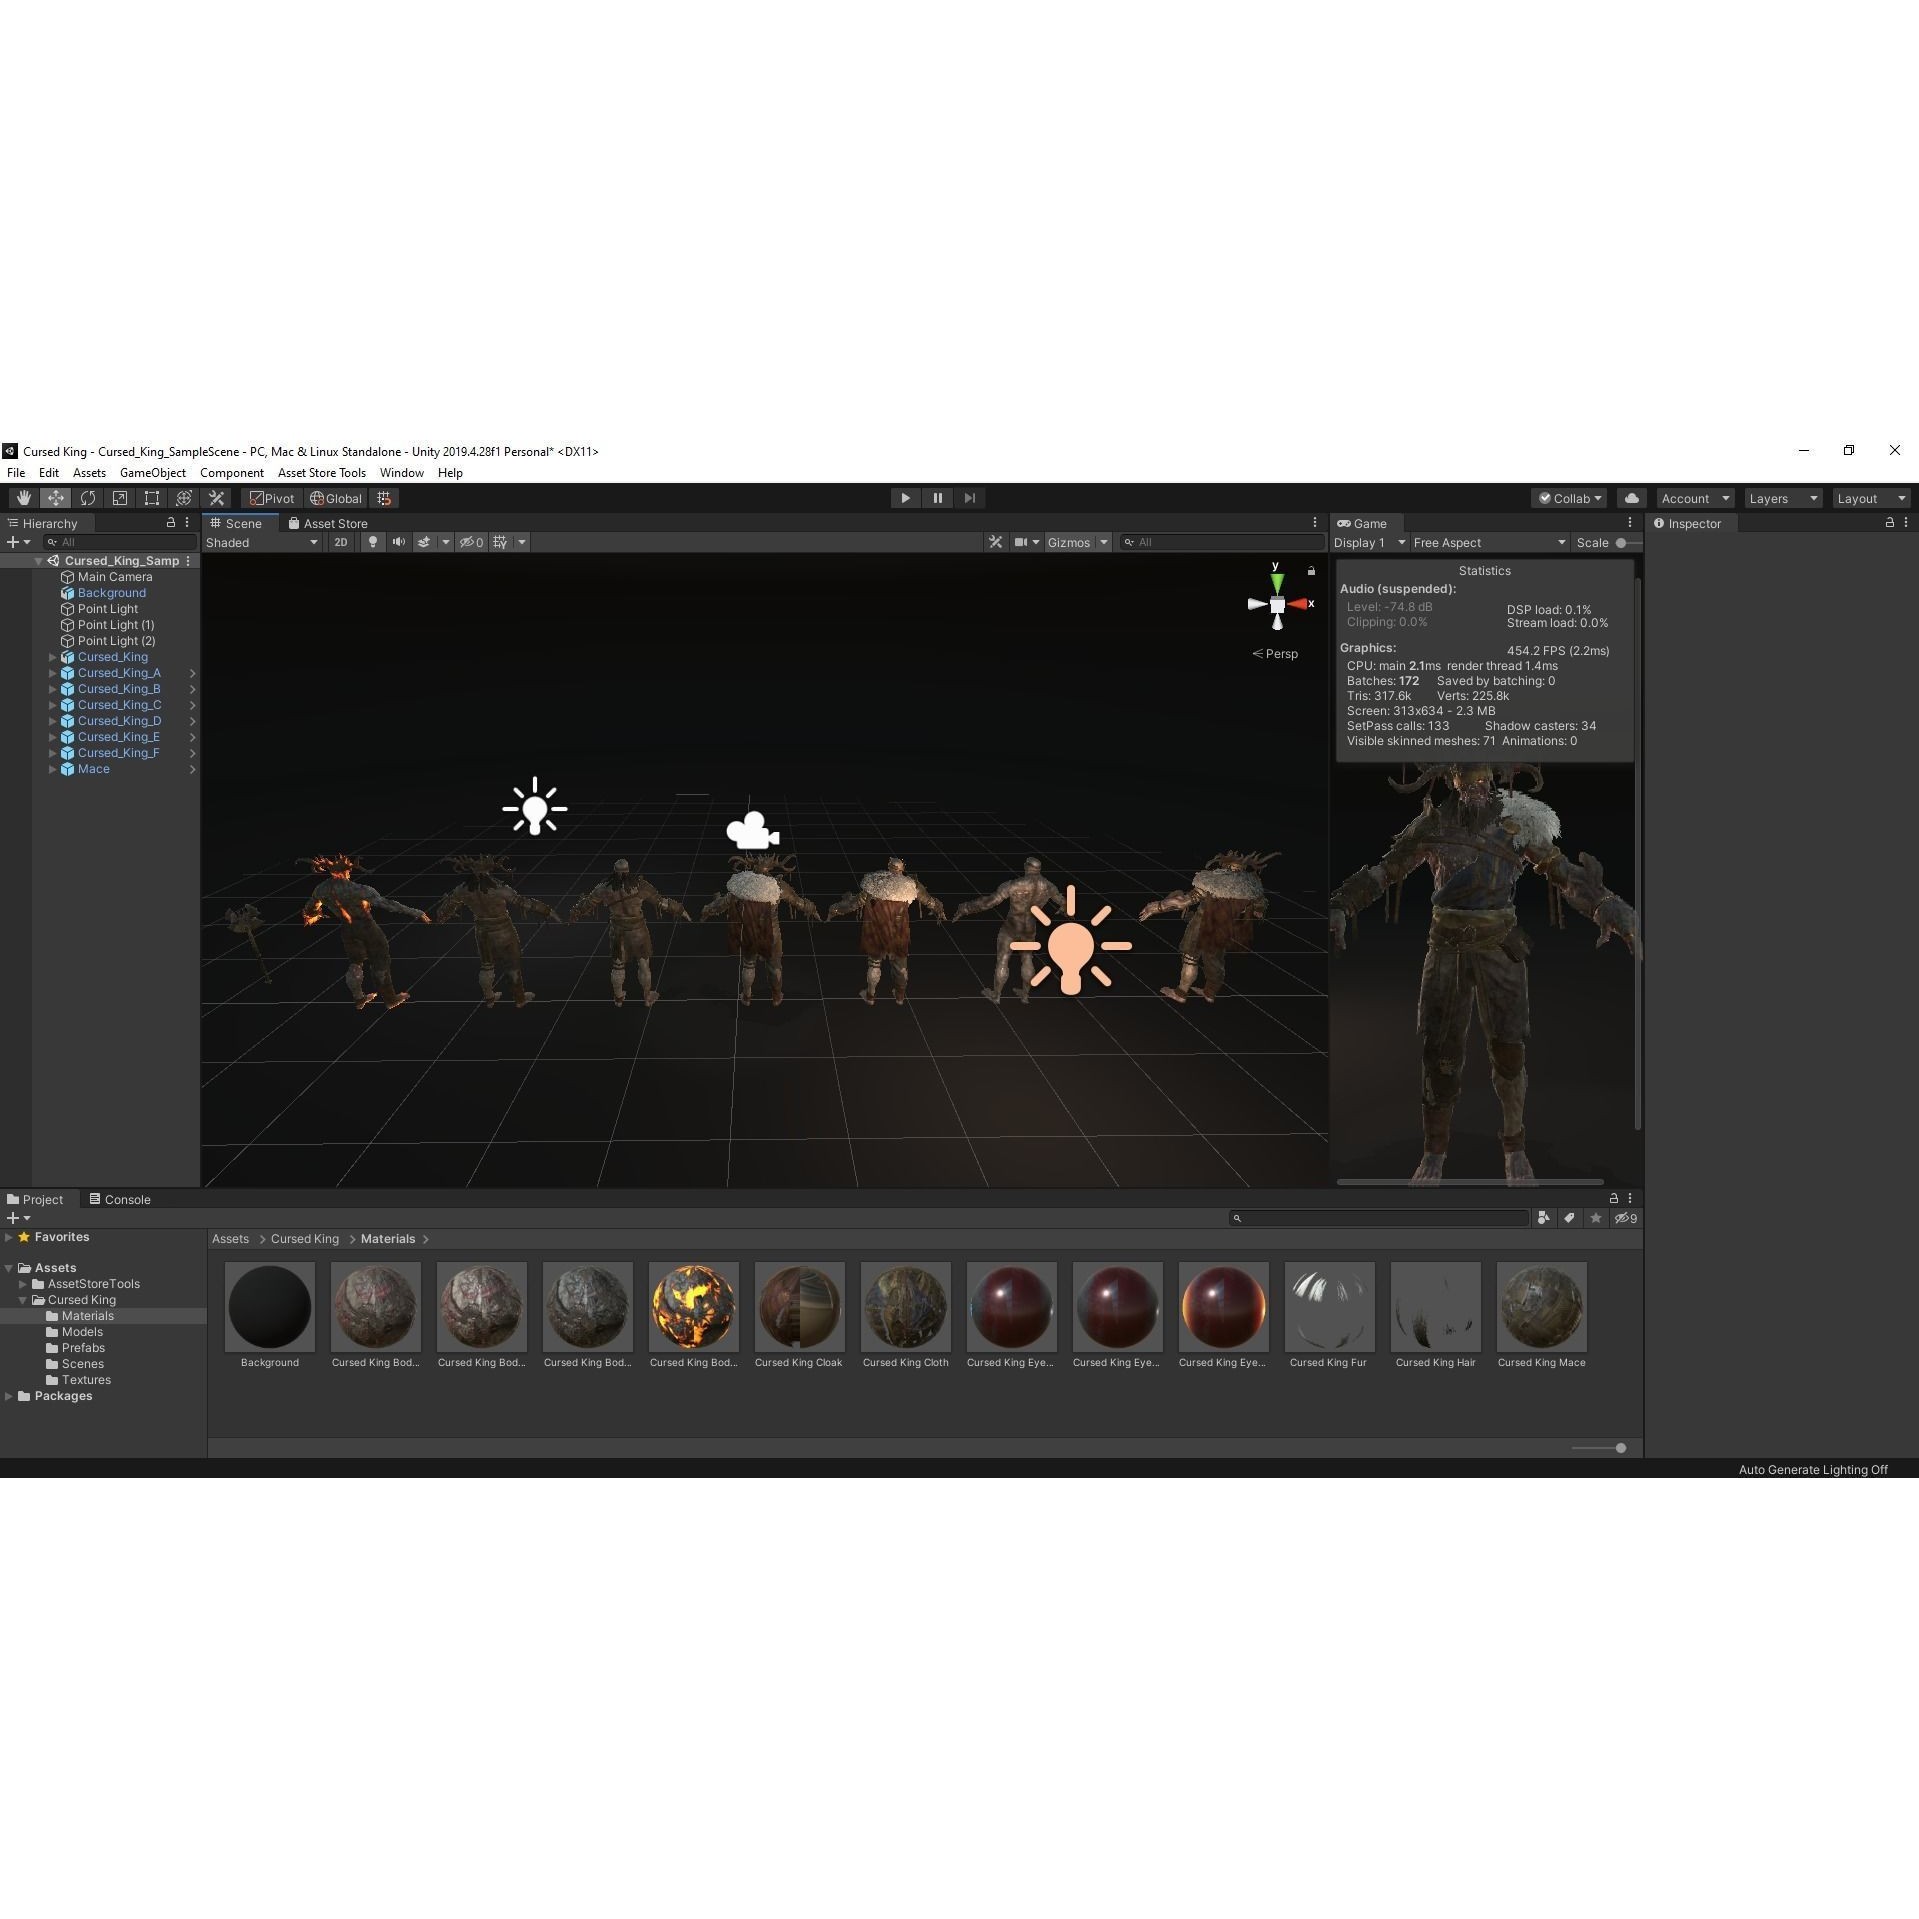Adjust the Game view Scale slider
Screen dimensions: 1919x1919
pyautogui.click(x=1622, y=542)
